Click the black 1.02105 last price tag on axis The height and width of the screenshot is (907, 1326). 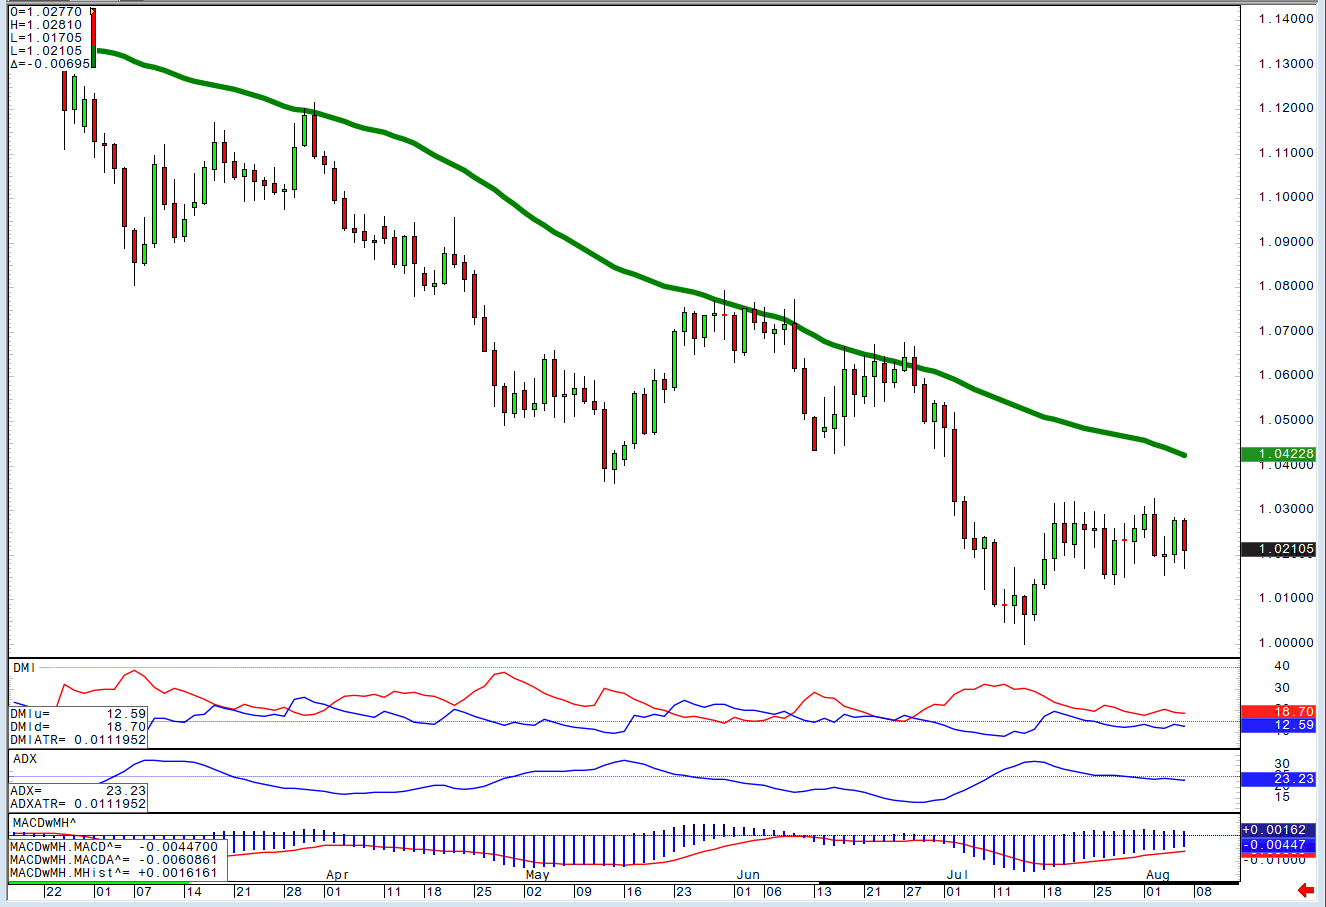(1279, 549)
